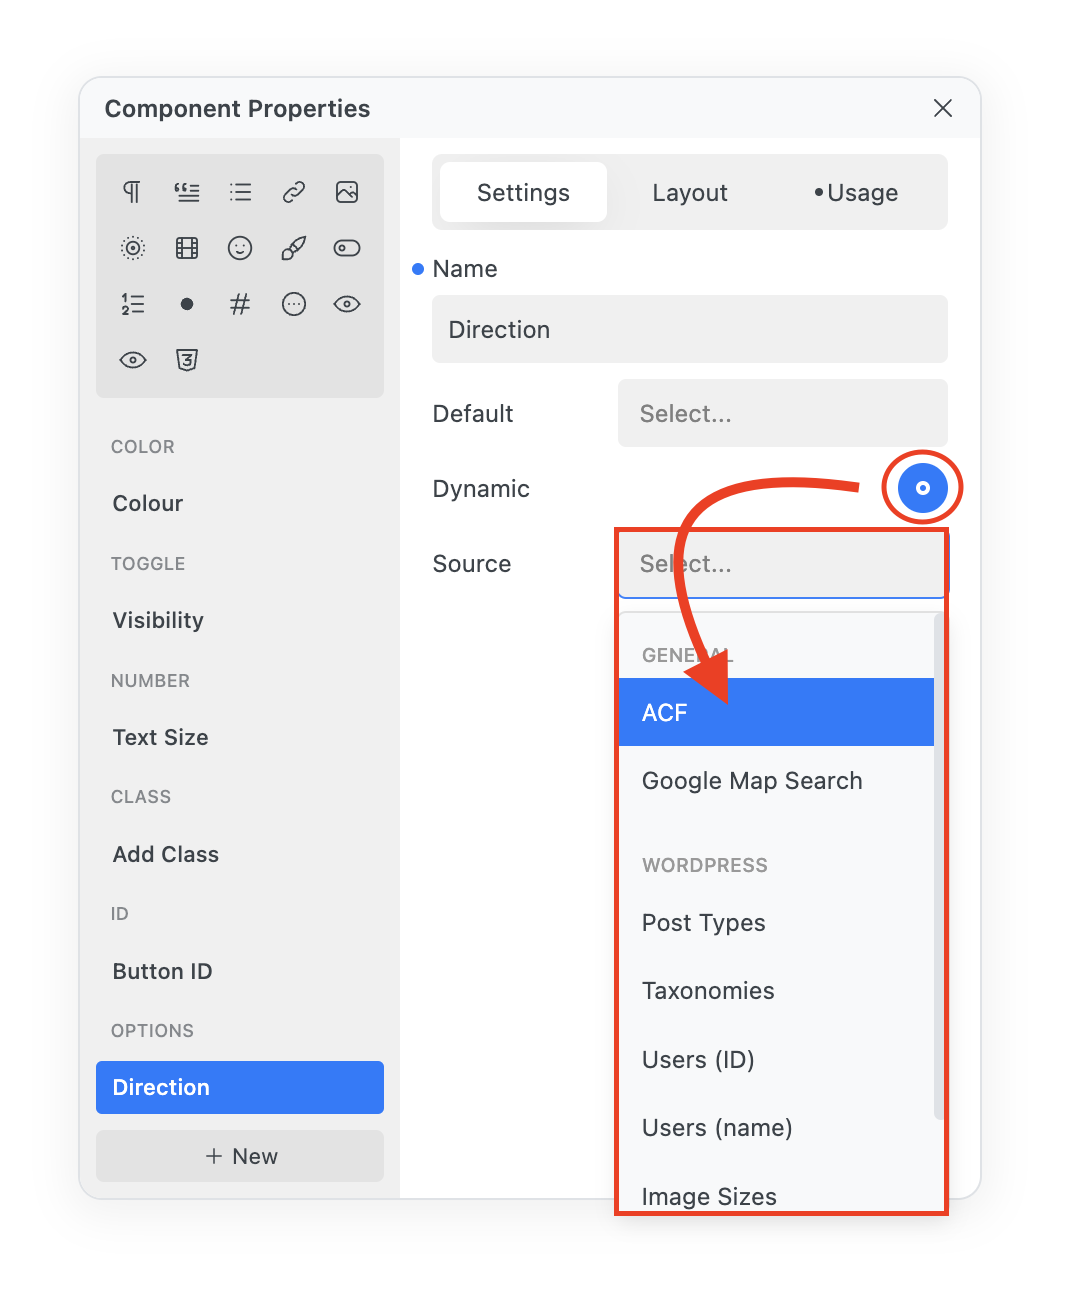Image resolution: width=1074 pixels, height=1294 pixels.
Task: Select the Text Size property
Action: pyautogui.click(x=161, y=737)
